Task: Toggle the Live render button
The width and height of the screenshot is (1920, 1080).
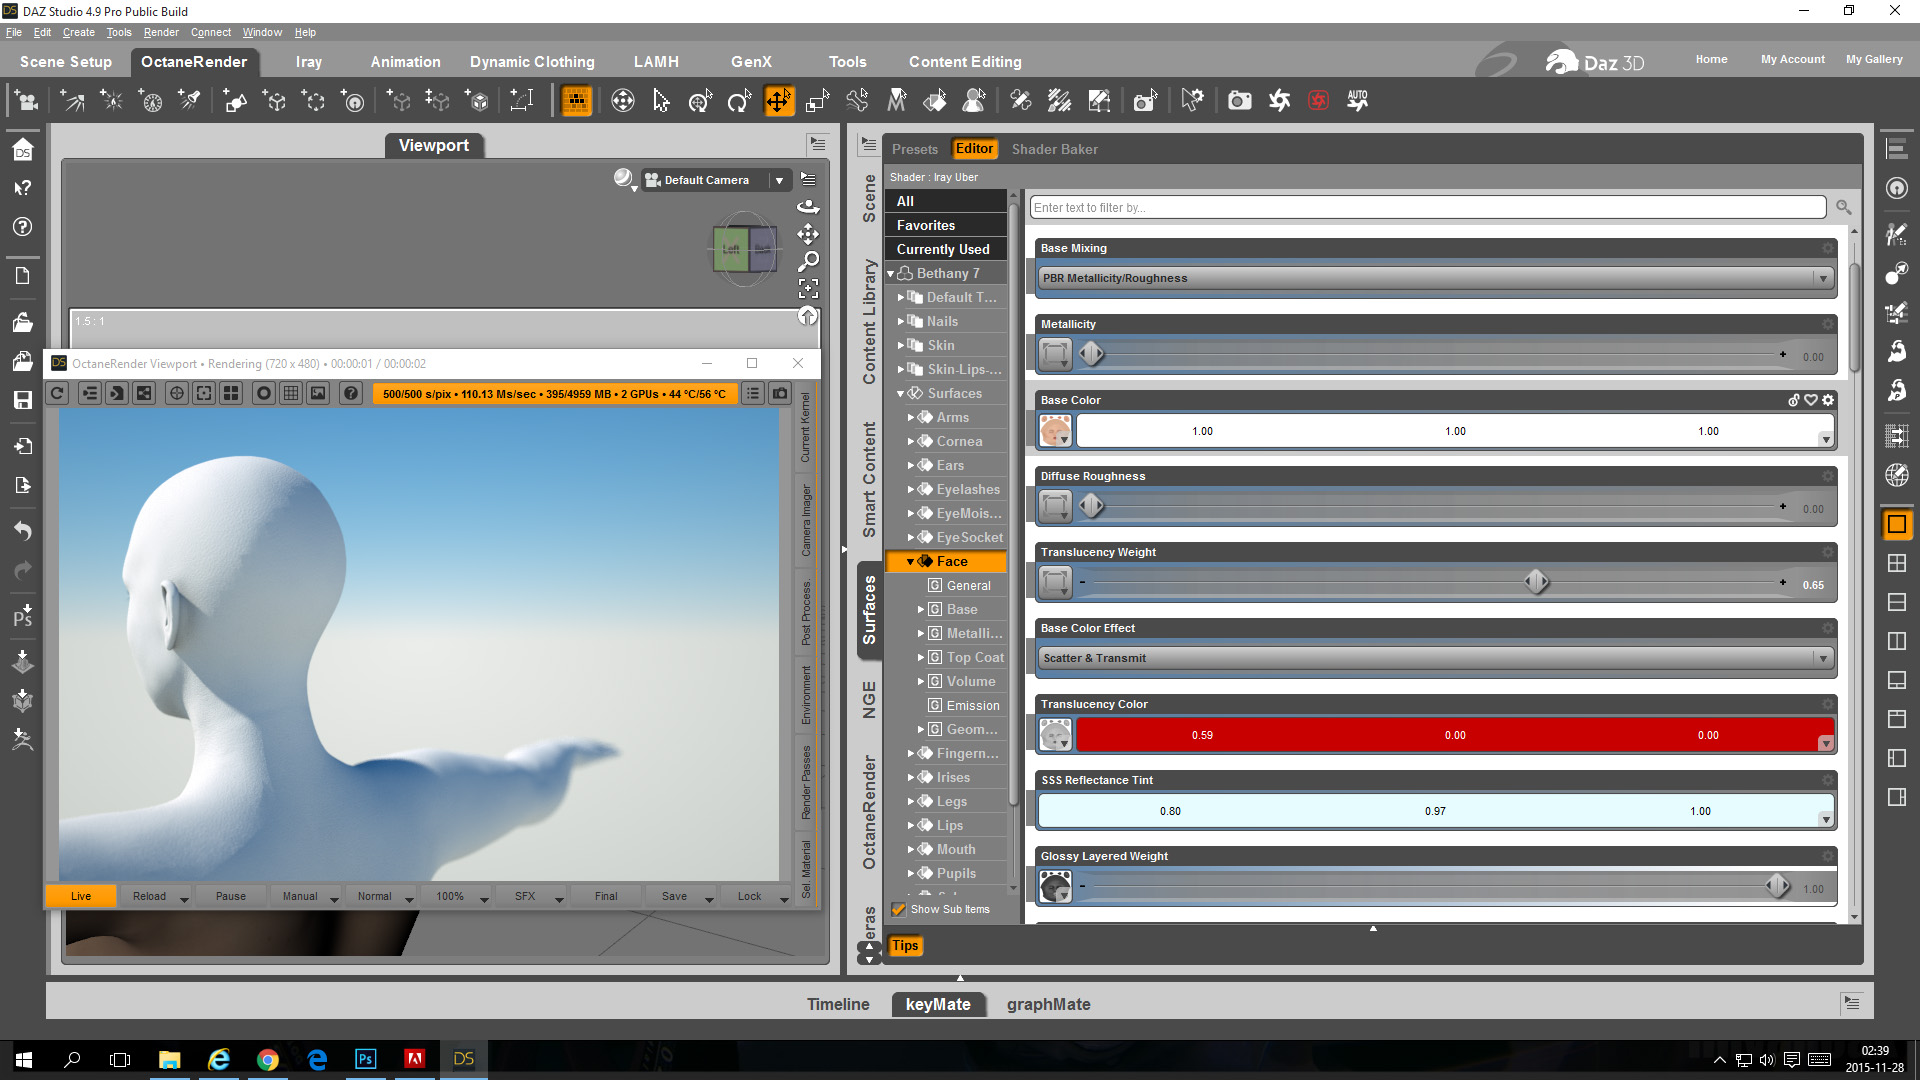Action: [x=81, y=897]
